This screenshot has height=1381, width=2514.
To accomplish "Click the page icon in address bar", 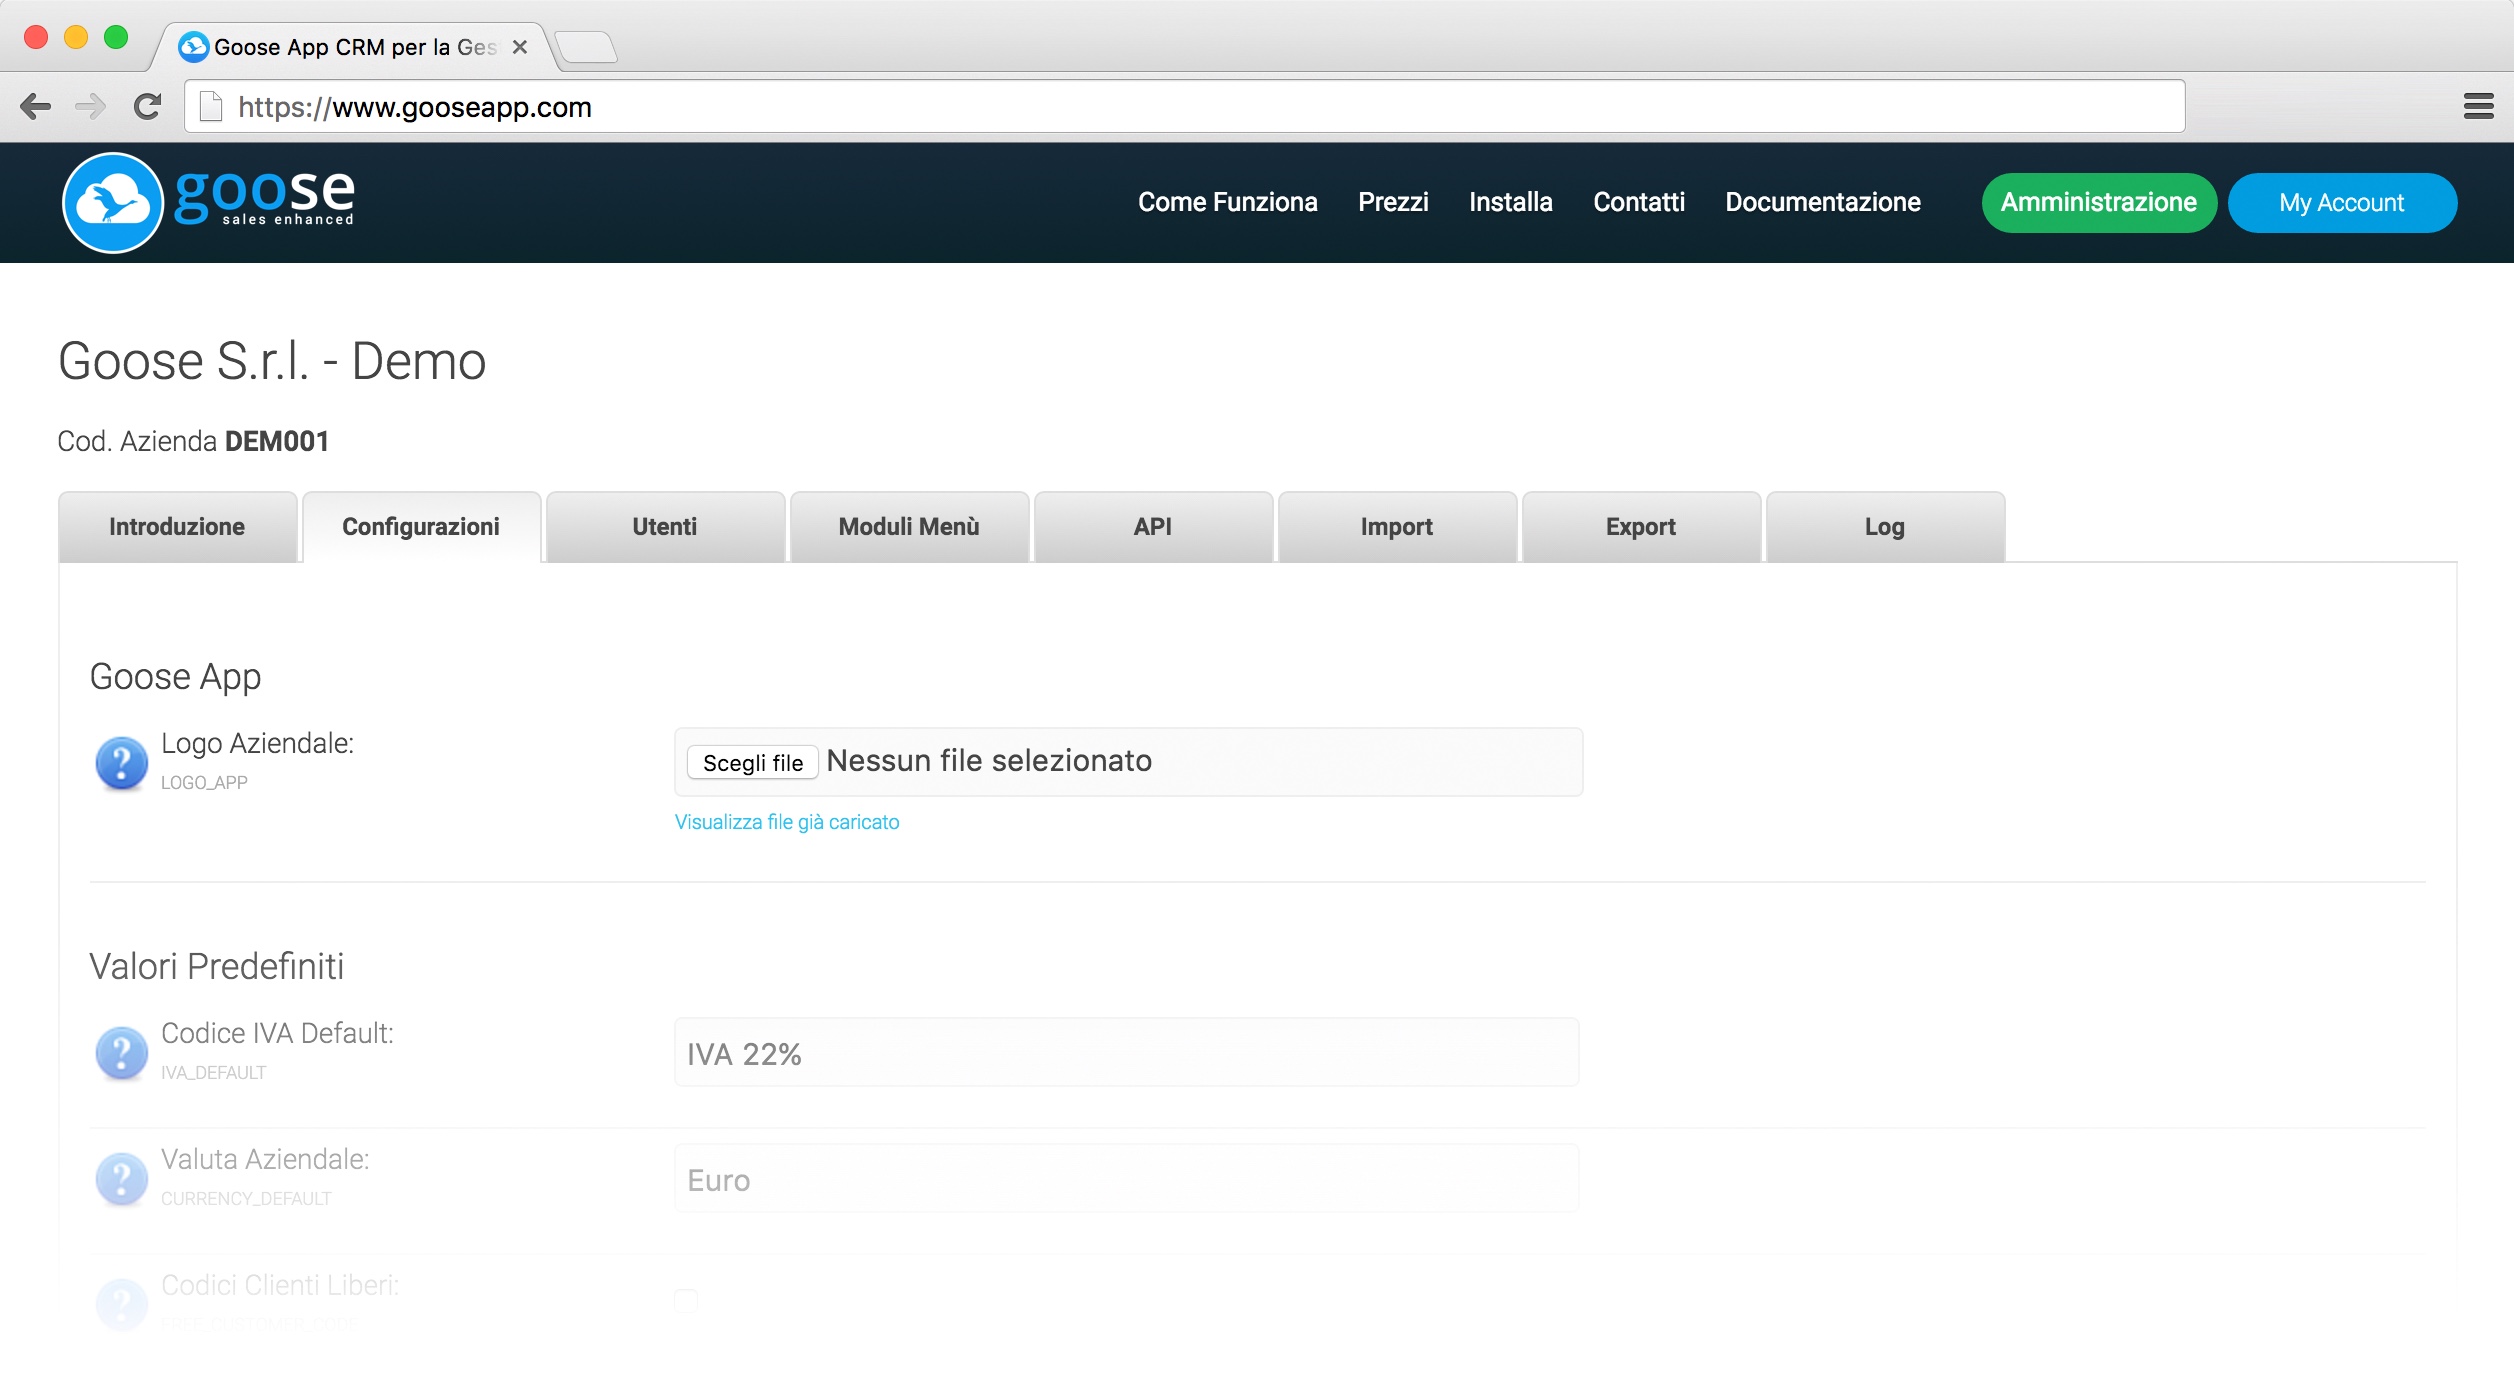I will [210, 106].
